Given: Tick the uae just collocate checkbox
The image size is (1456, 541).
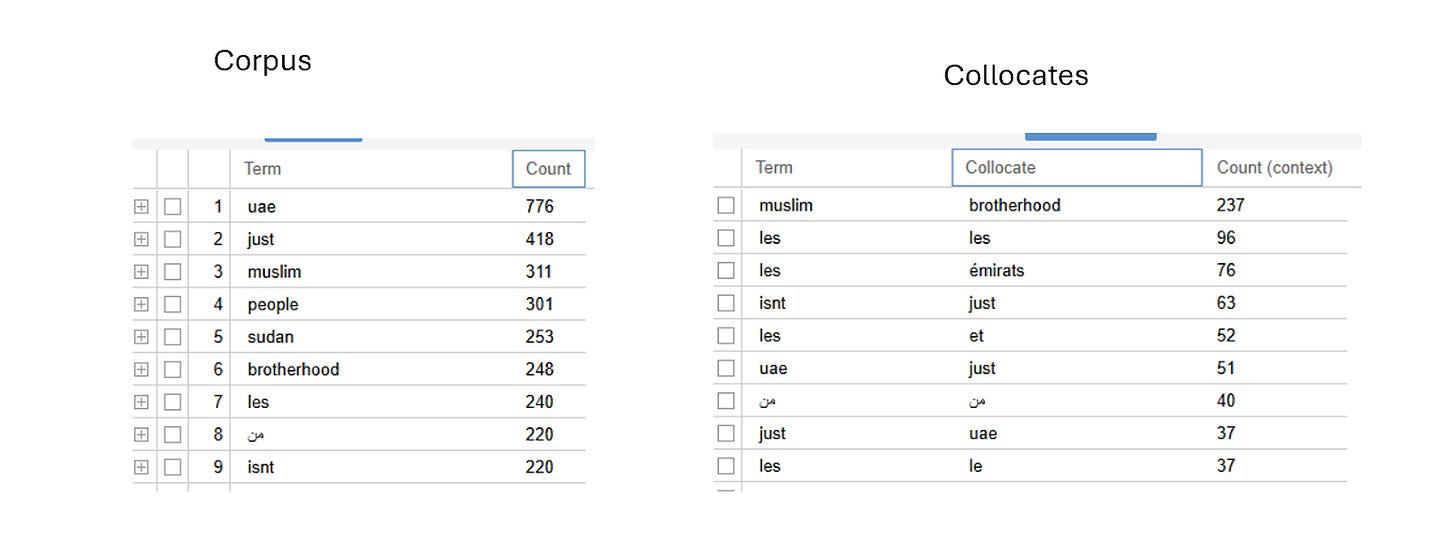Looking at the screenshot, I should click(726, 368).
